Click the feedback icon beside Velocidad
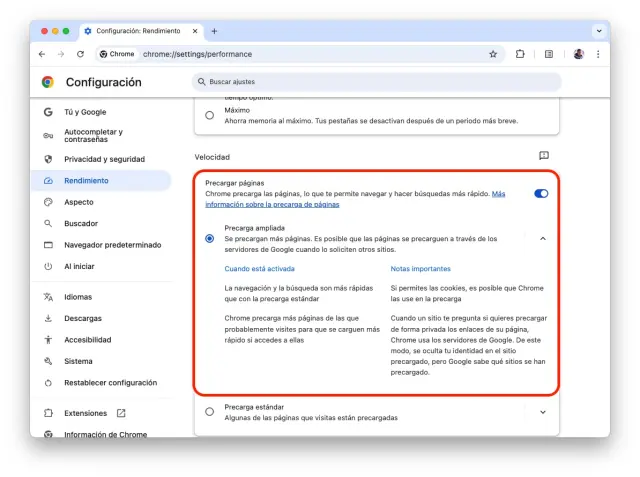Image resolution: width=640 pixels, height=477 pixels. [544, 156]
